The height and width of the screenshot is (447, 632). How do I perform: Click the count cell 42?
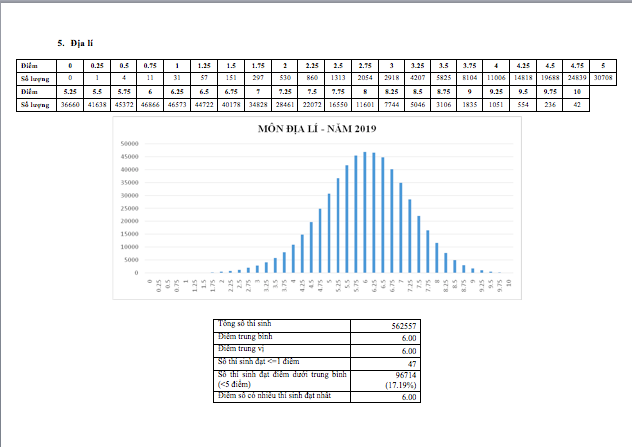tap(577, 105)
